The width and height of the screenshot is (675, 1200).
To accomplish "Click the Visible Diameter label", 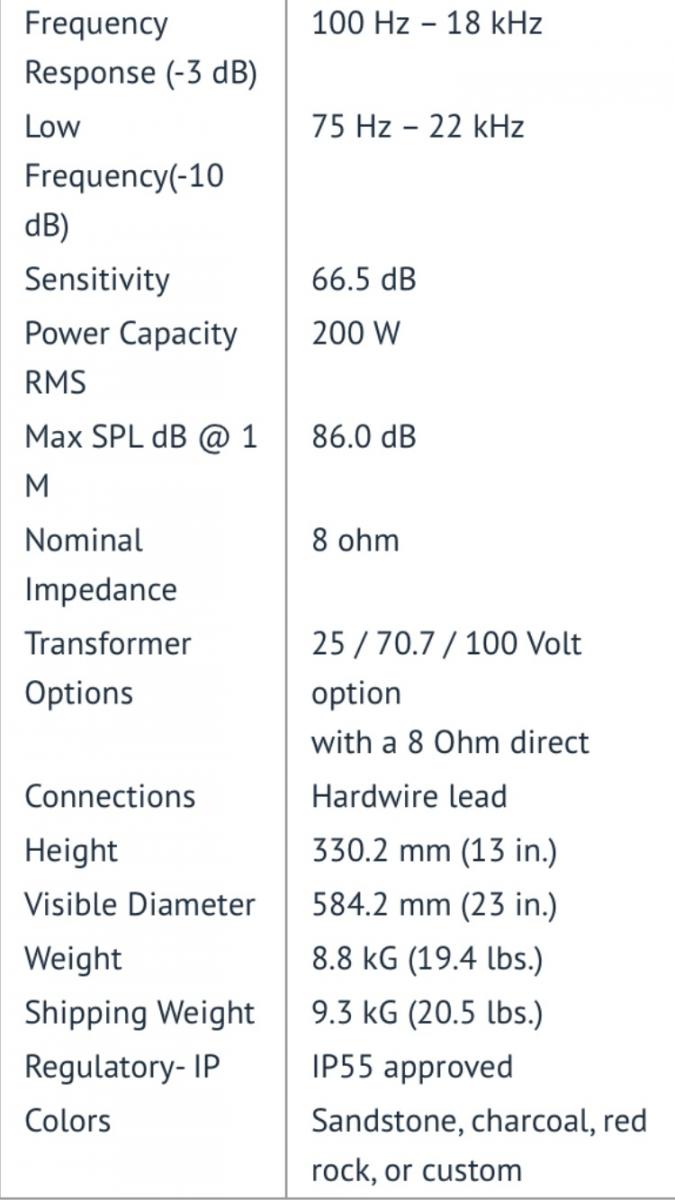I will pyautogui.click(x=140, y=905).
